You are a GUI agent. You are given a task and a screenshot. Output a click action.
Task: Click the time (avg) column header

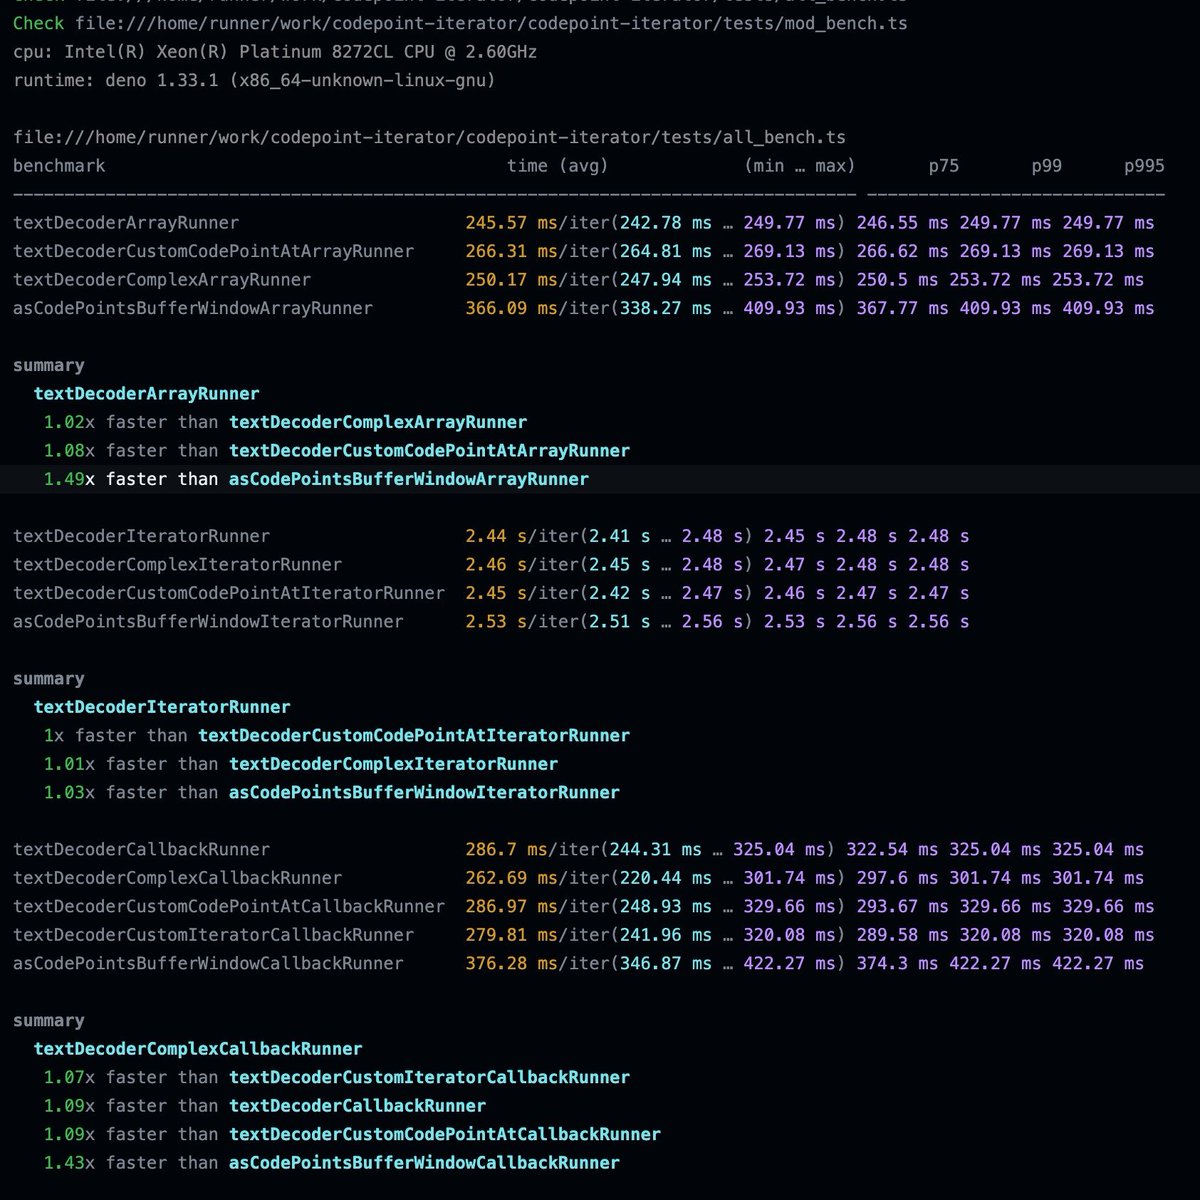pyautogui.click(x=556, y=166)
